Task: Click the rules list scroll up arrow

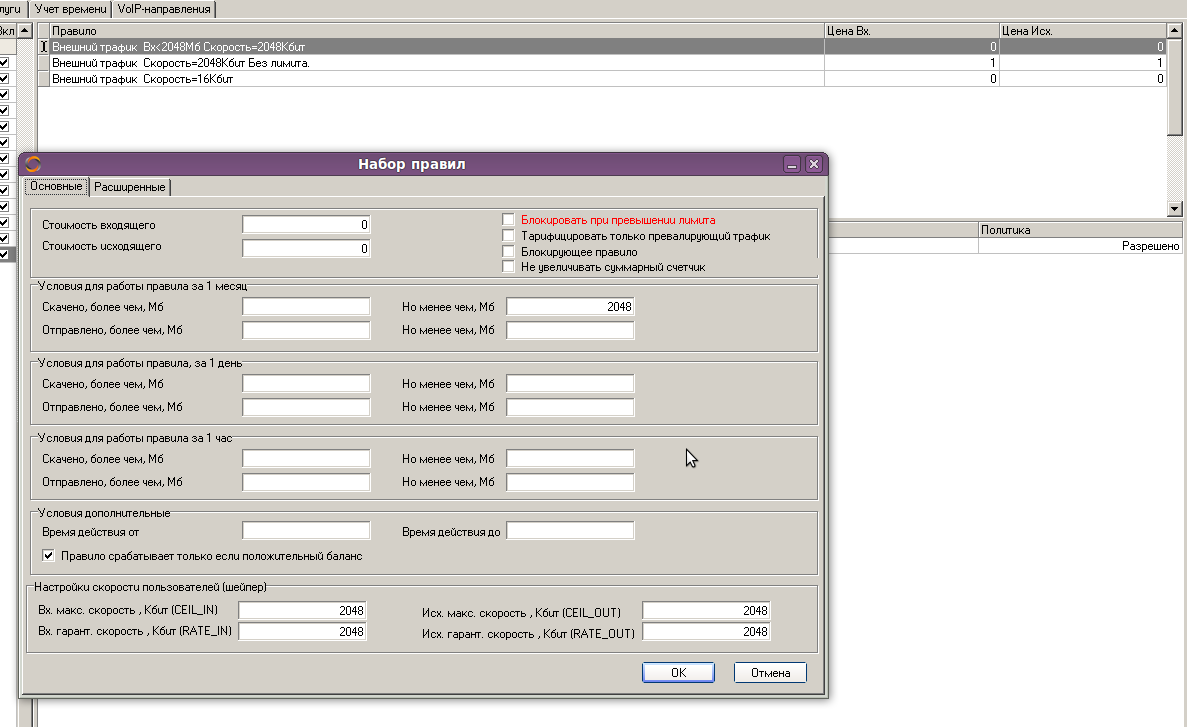Action: pyautogui.click(x=1175, y=30)
